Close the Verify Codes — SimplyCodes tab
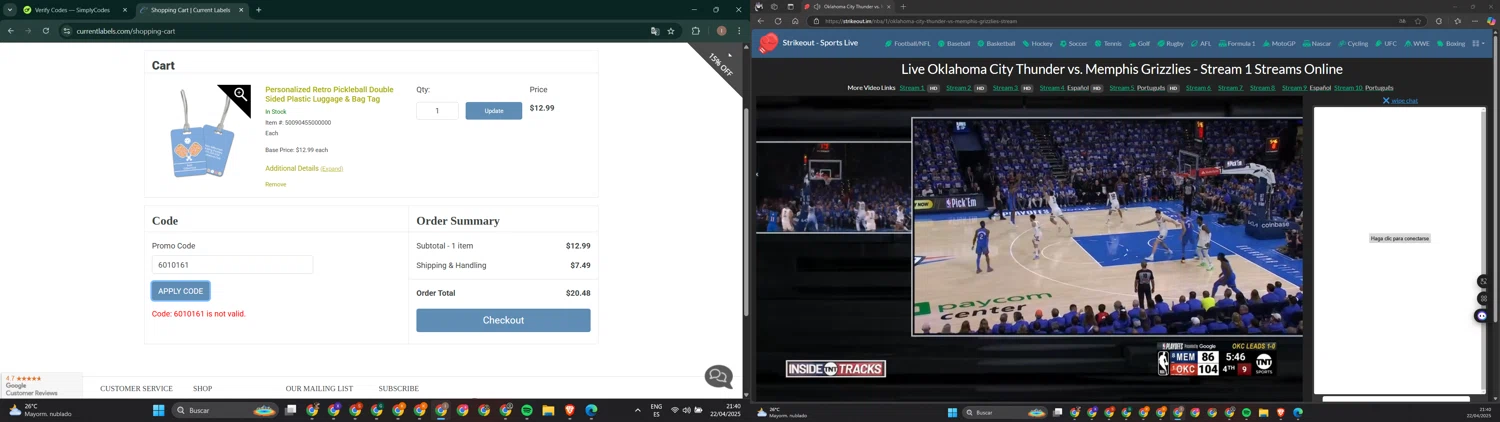The height and width of the screenshot is (422, 1500). 125,10
